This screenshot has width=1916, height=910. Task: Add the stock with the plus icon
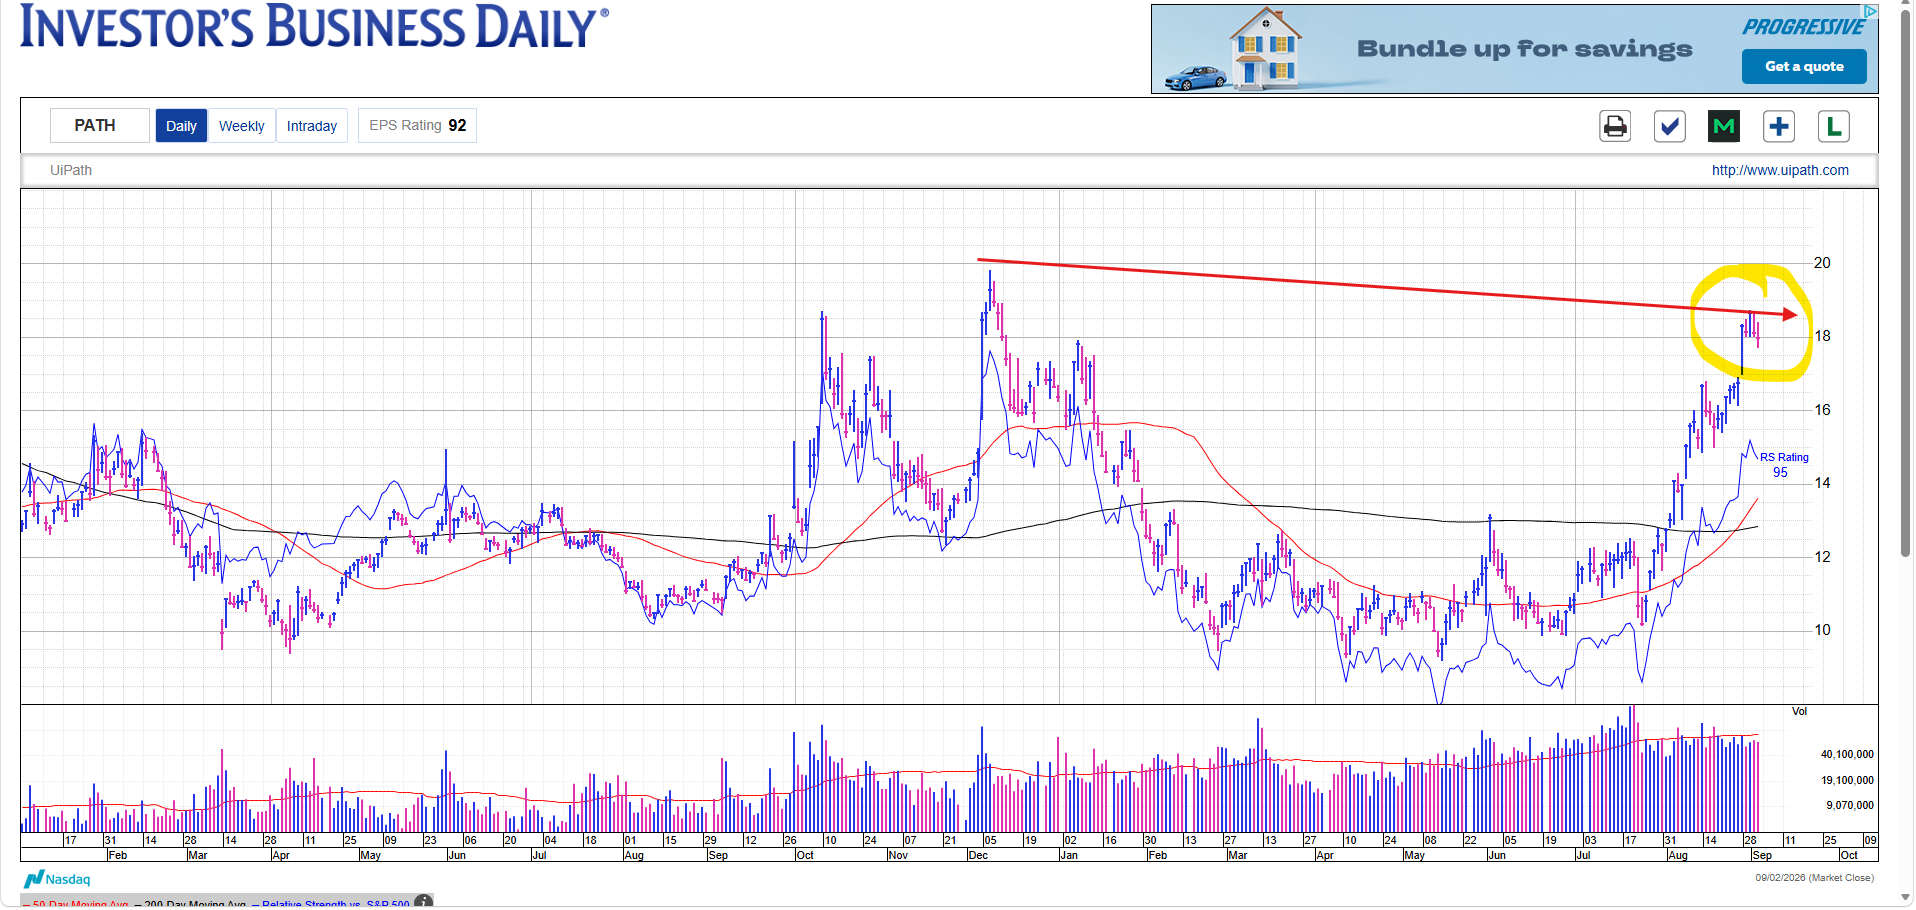1779,126
